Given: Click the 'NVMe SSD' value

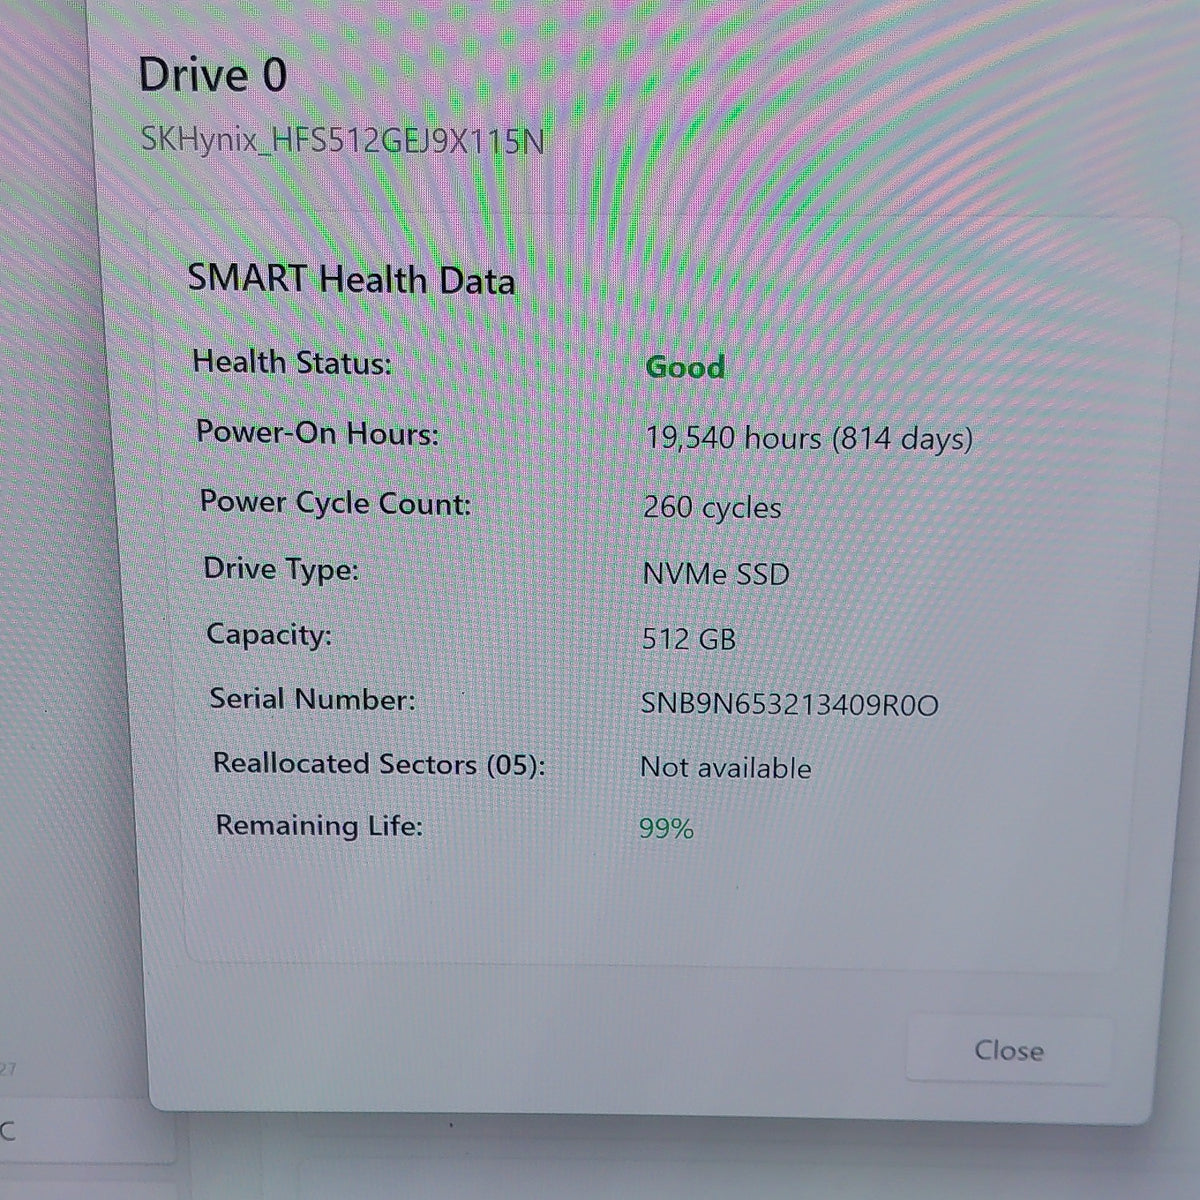Looking at the screenshot, I should pyautogui.click(x=716, y=574).
